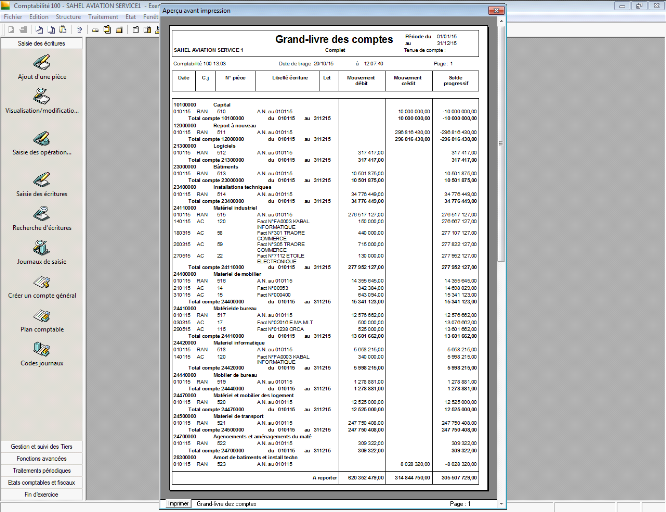Click the Mobilier de bureau account heading
The width and height of the screenshot is (666, 512).
tap(235, 375)
